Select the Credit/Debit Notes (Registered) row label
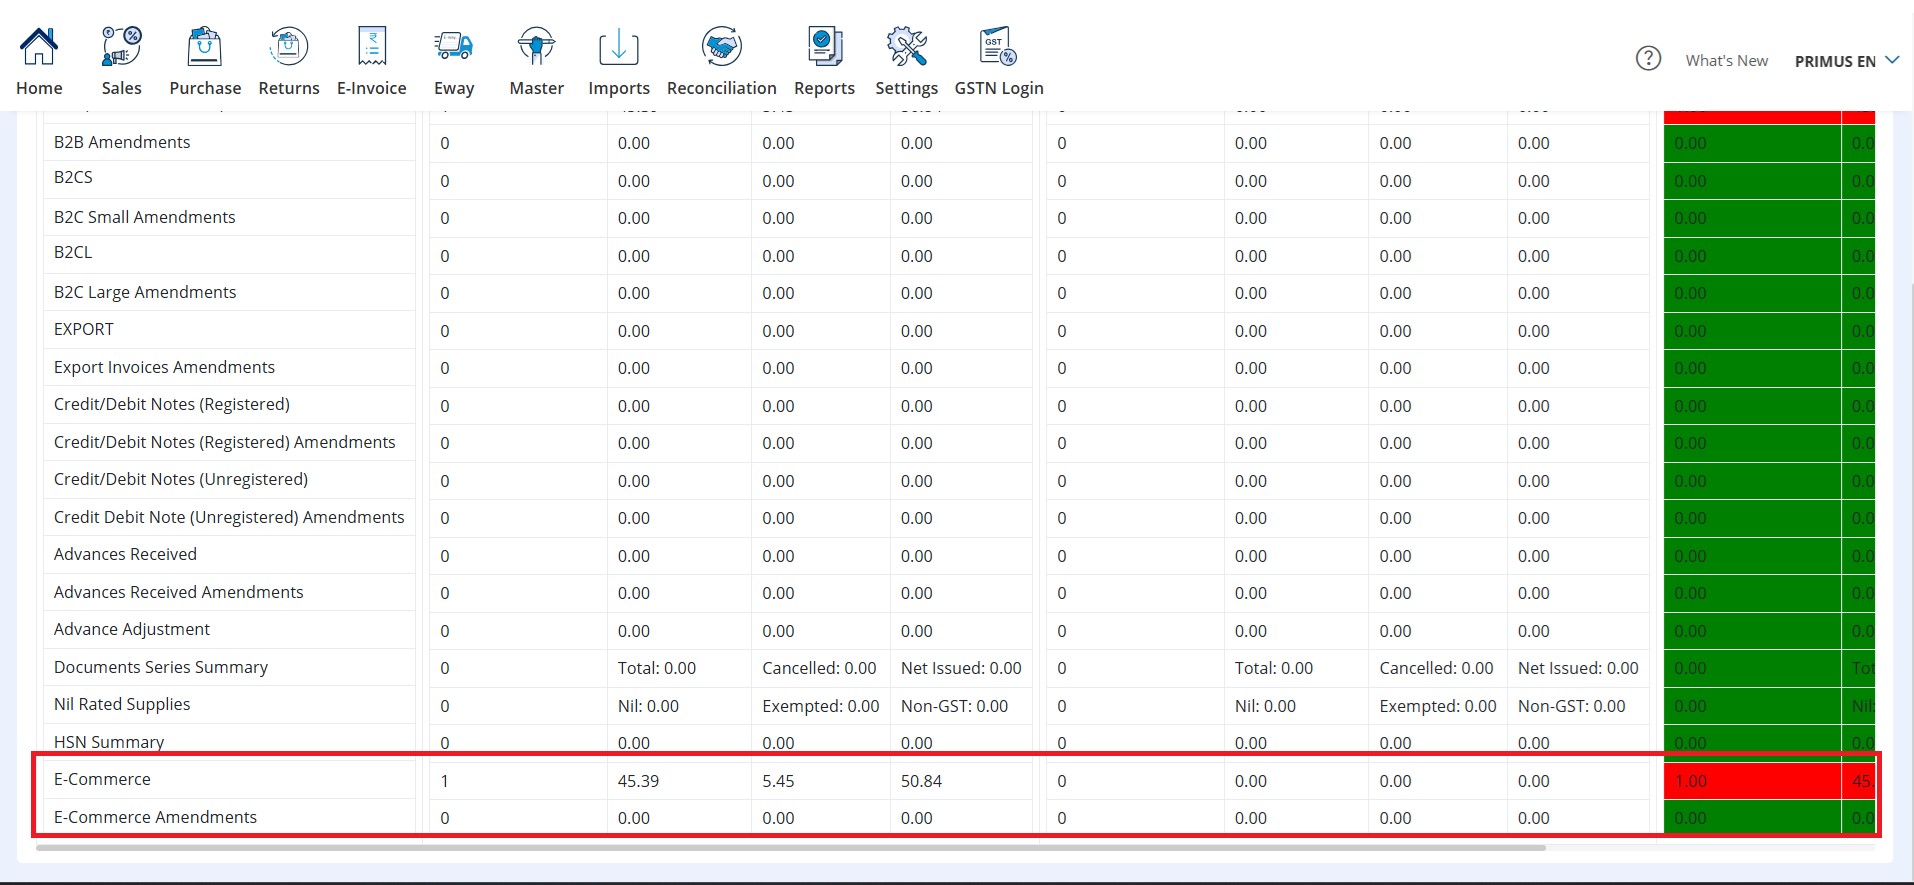 (172, 404)
